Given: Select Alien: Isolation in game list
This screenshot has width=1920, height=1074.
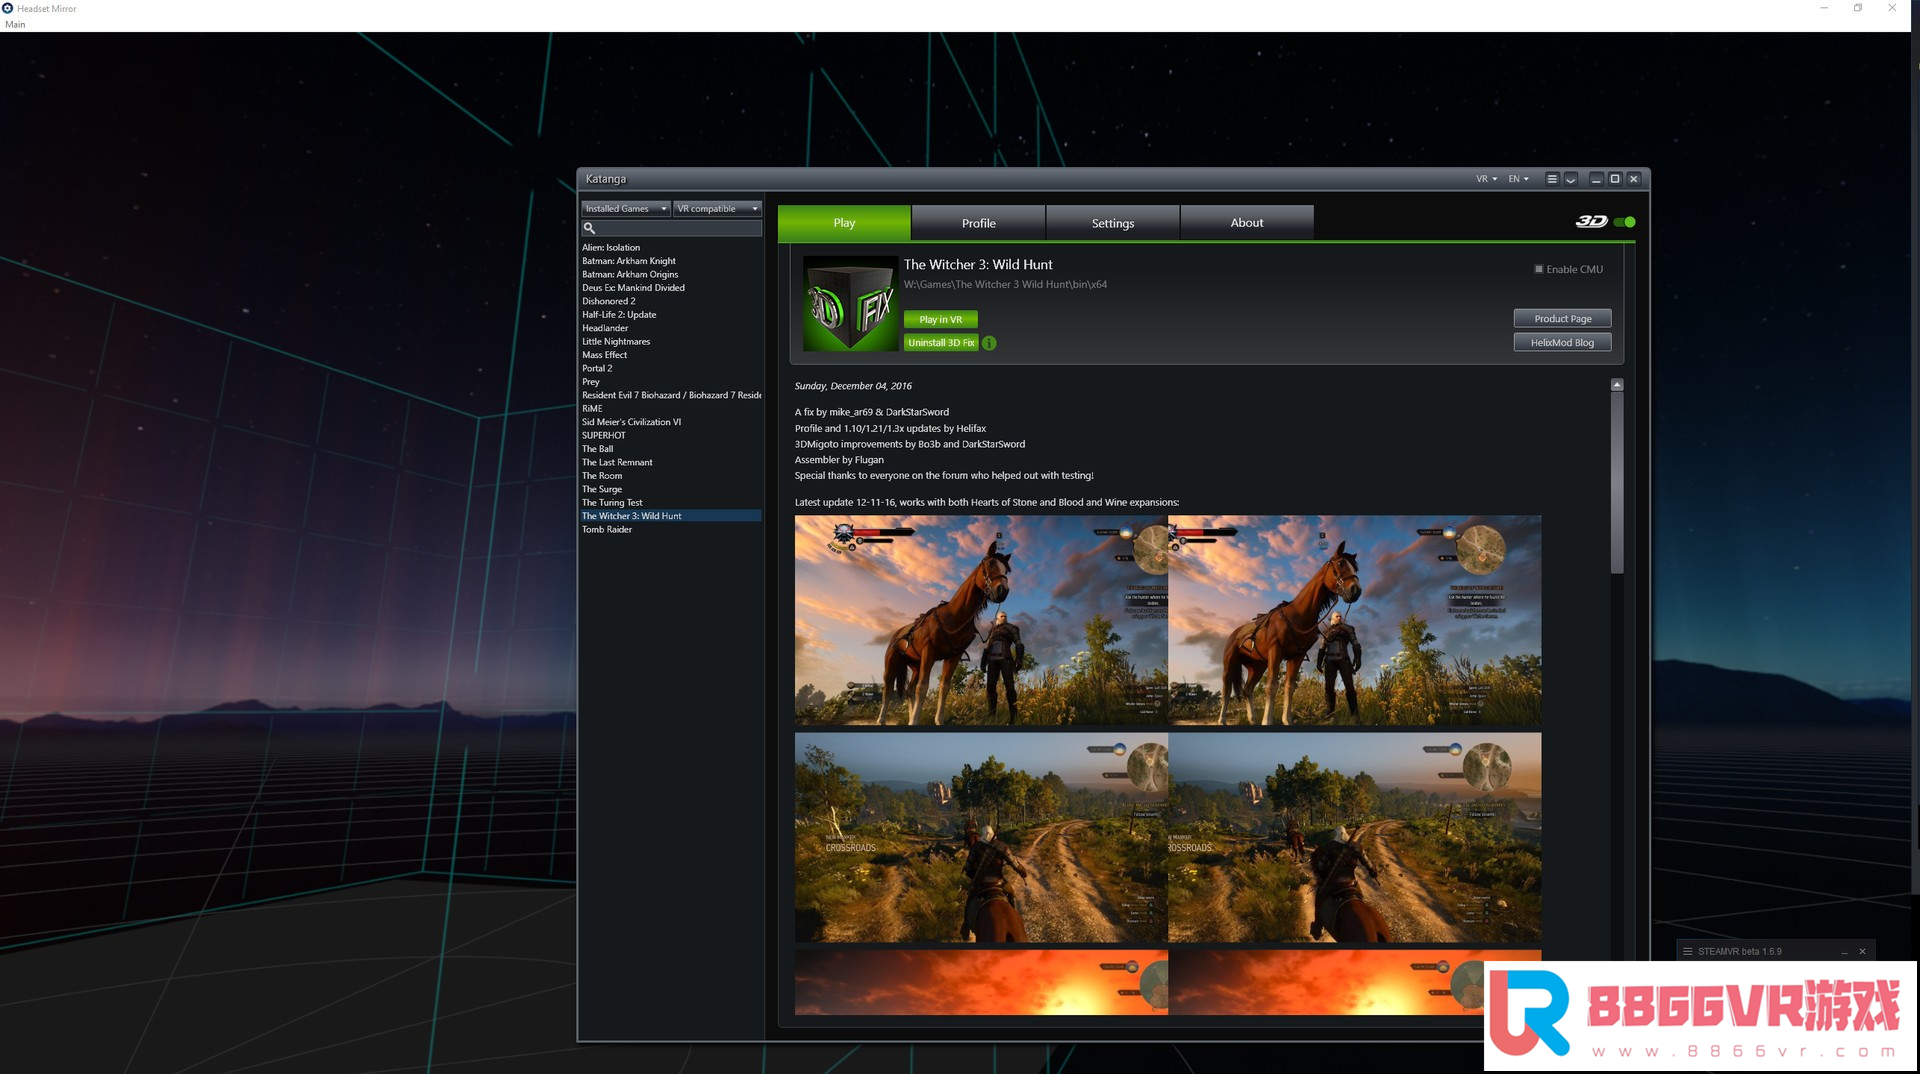Looking at the screenshot, I should (x=671, y=248).
